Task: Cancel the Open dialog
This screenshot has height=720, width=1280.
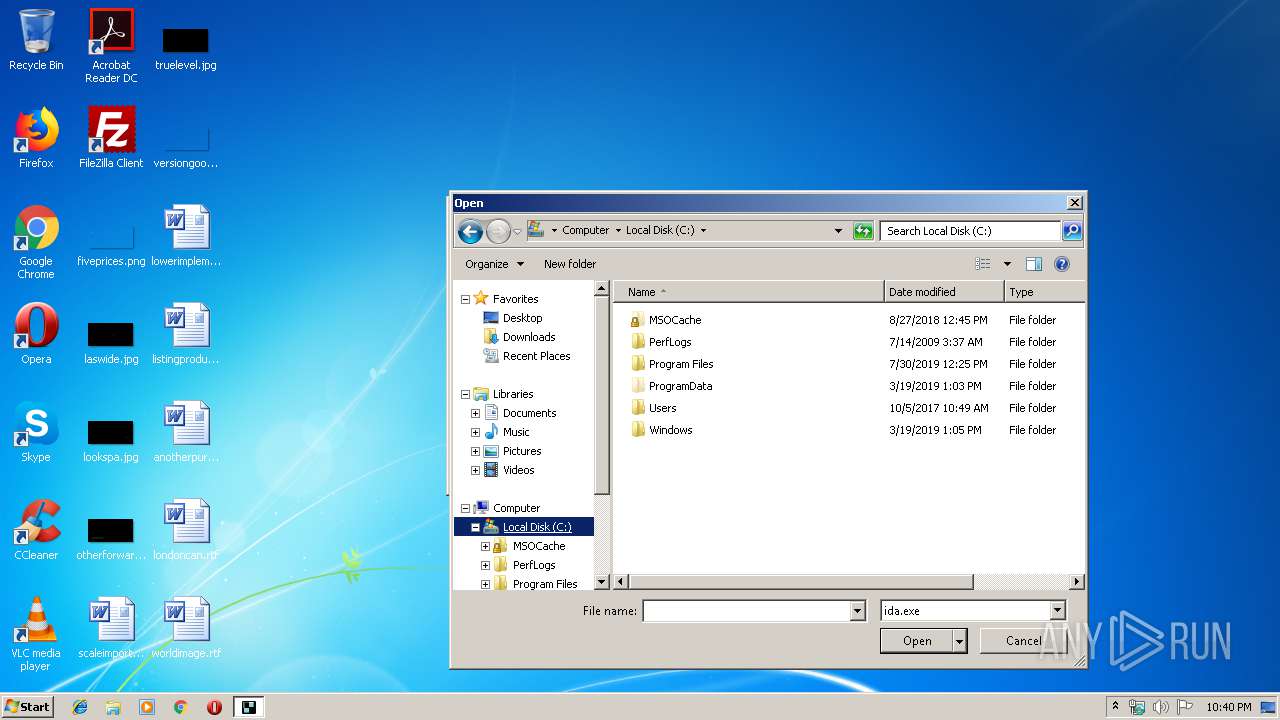Action: click(1023, 641)
